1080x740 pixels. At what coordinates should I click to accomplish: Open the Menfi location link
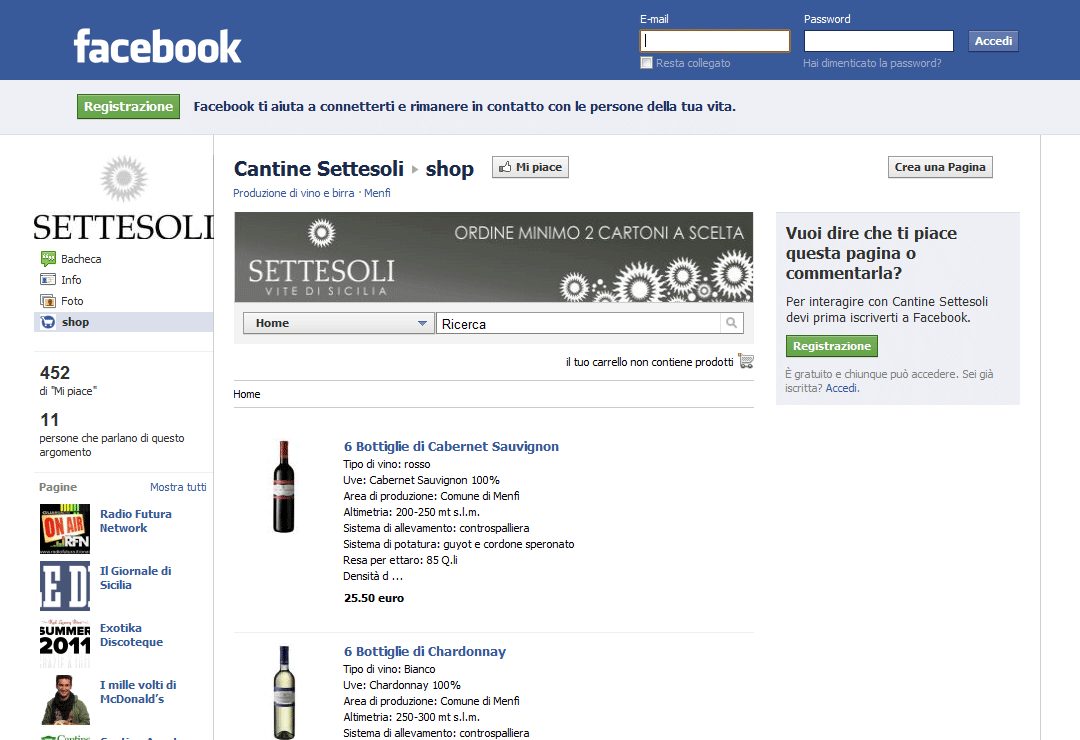point(377,193)
